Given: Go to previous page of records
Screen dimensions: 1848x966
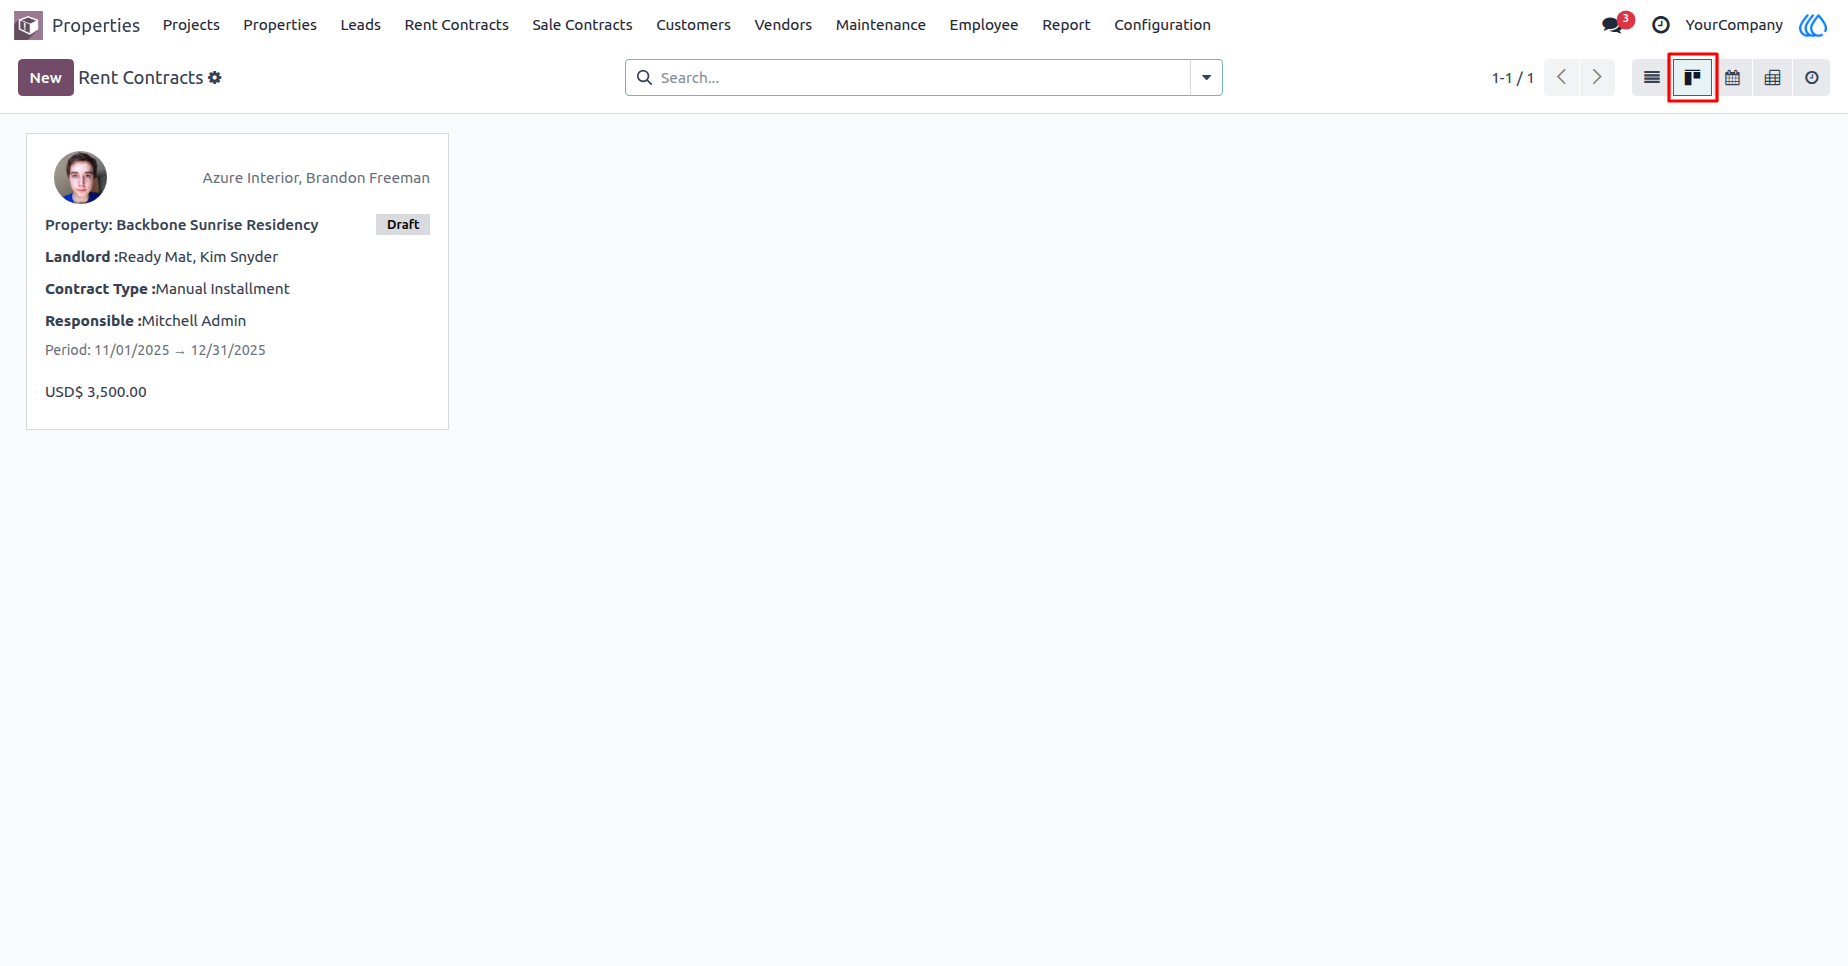Looking at the screenshot, I should (1562, 77).
